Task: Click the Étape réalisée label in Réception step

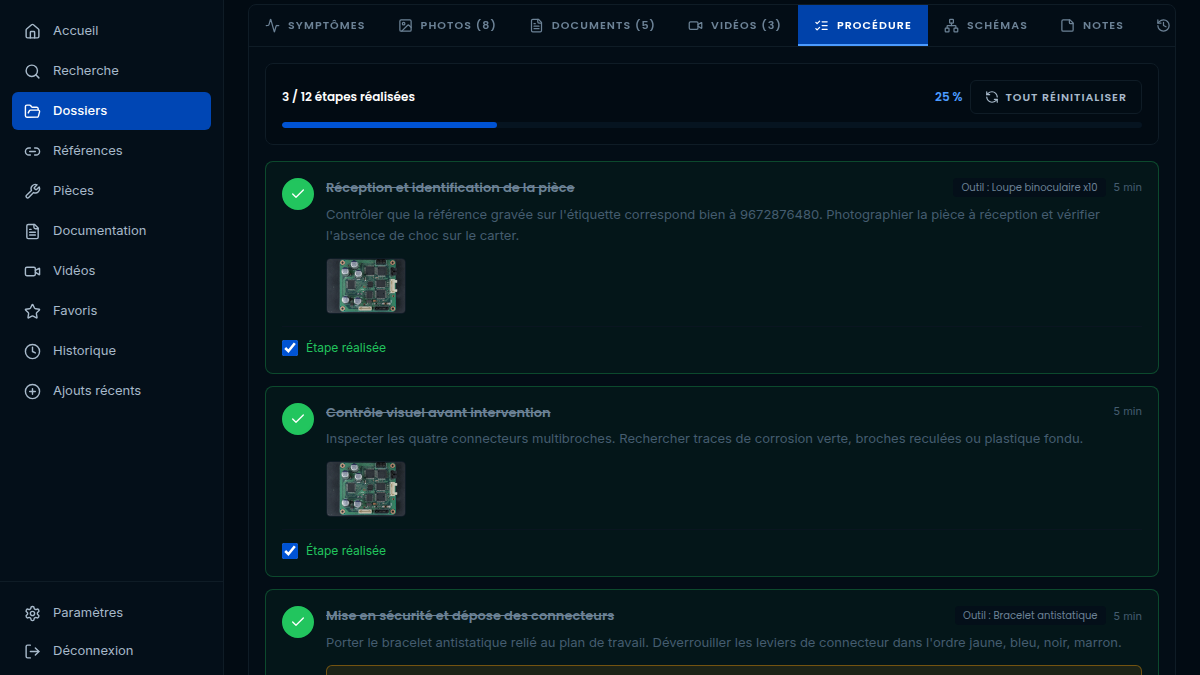Action: coord(346,348)
